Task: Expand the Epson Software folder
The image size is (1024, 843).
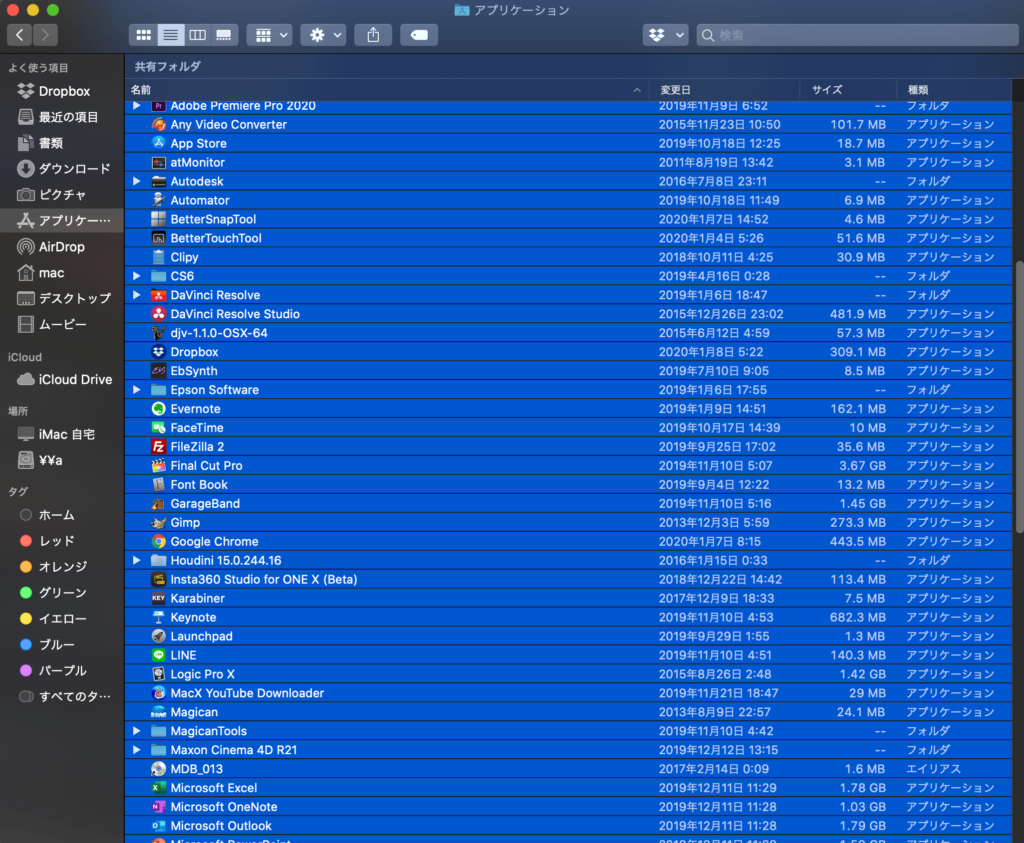Action: click(x=136, y=390)
